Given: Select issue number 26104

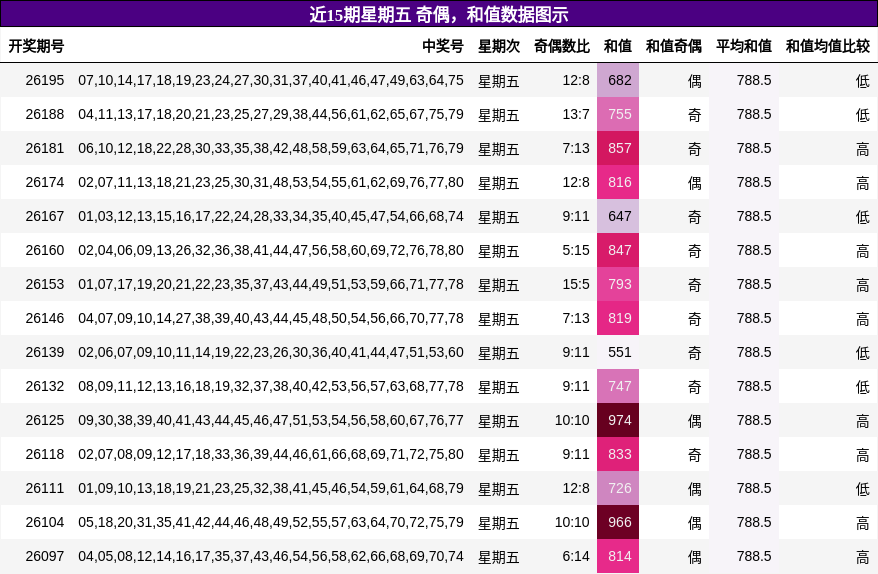Looking at the screenshot, I should point(45,522).
